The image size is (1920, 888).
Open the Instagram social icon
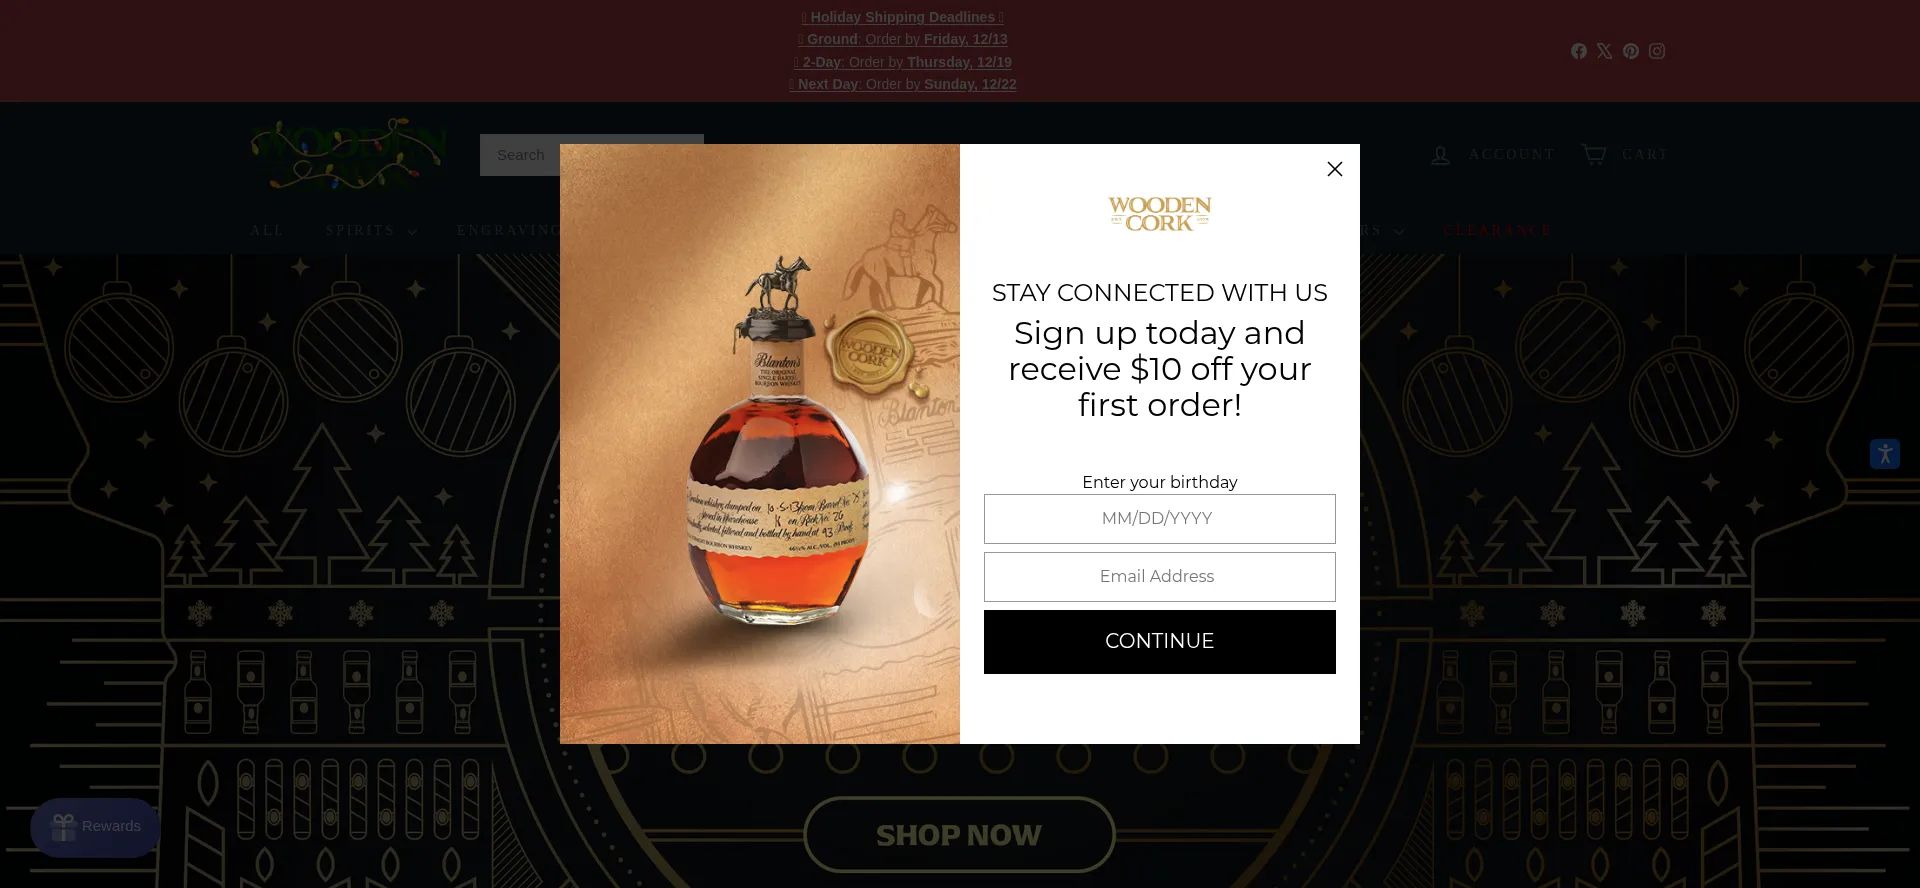click(x=1657, y=51)
